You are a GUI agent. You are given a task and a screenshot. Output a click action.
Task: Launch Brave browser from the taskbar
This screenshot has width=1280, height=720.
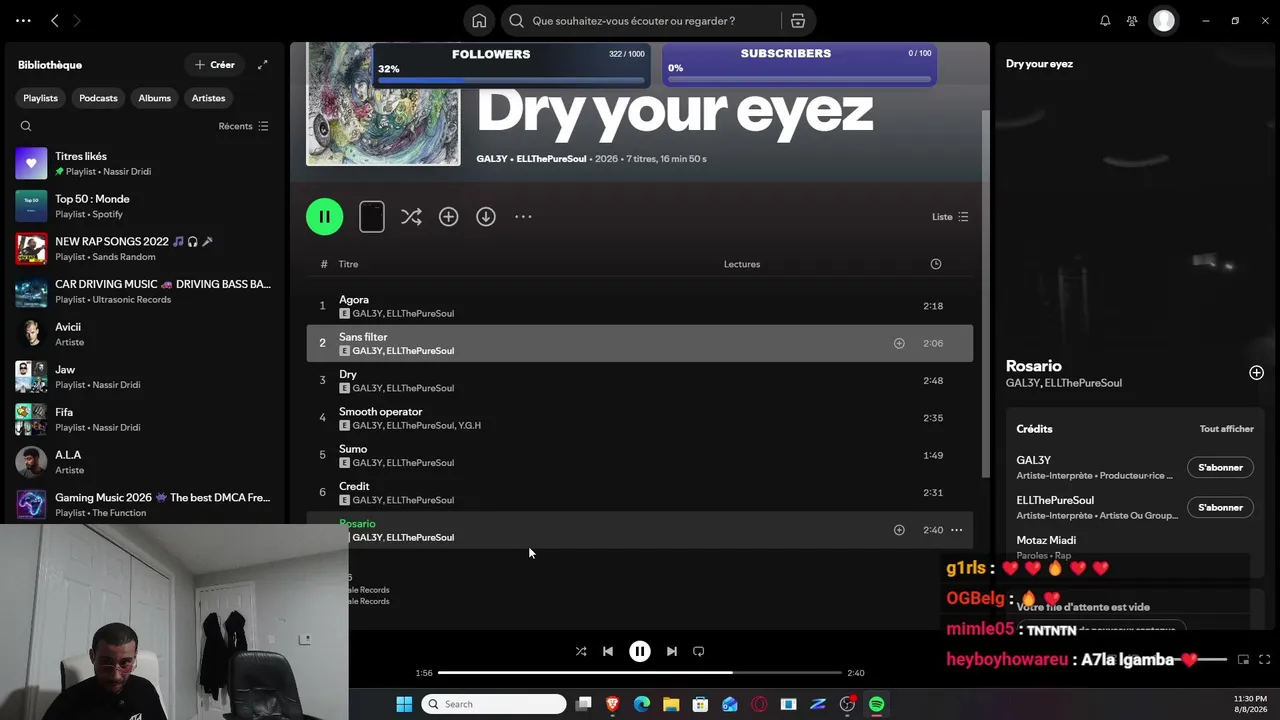pyautogui.click(x=613, y=704)
